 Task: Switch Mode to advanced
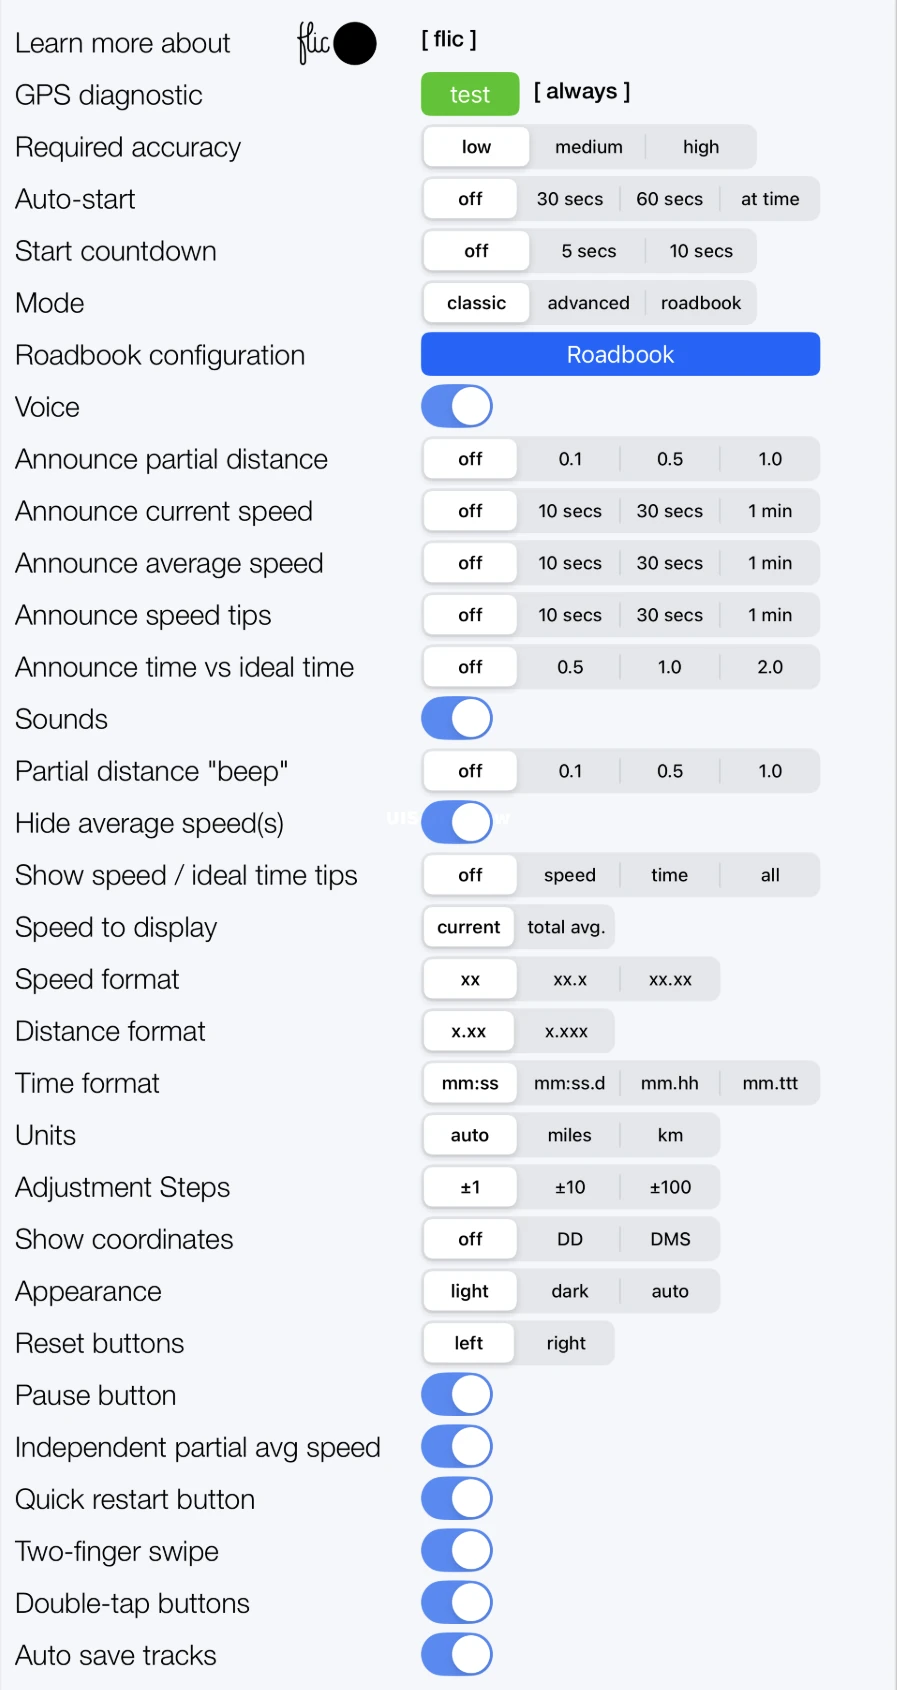coord(588,302)
